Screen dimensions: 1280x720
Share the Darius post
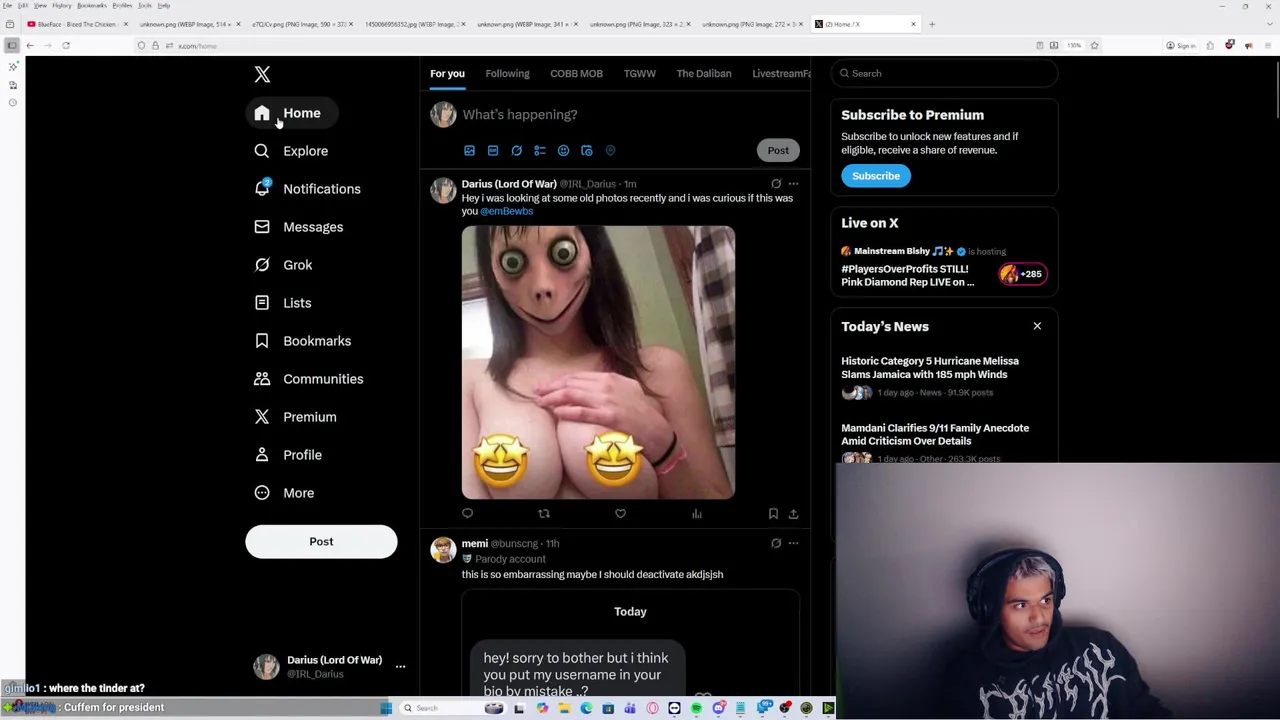pos(793,514)
